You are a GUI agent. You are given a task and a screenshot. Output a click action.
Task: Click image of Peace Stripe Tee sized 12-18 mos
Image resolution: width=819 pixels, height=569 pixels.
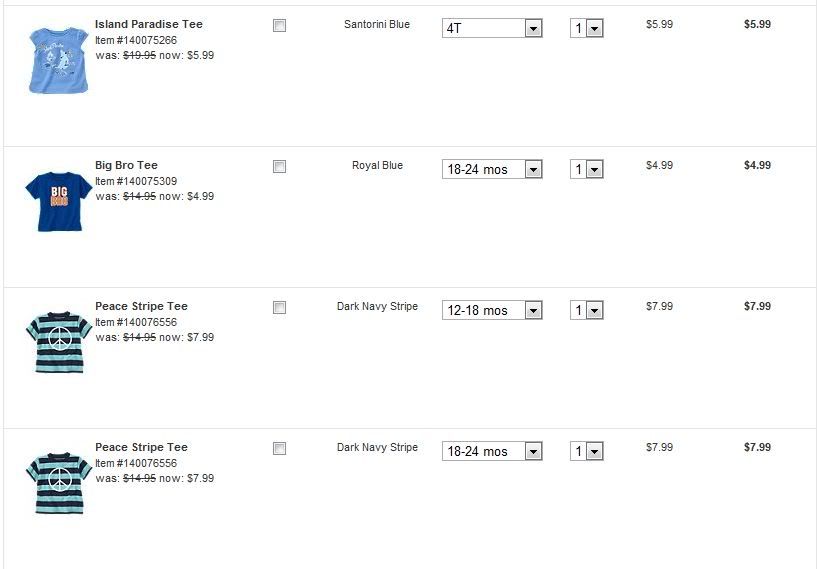[x=58, y=342]
